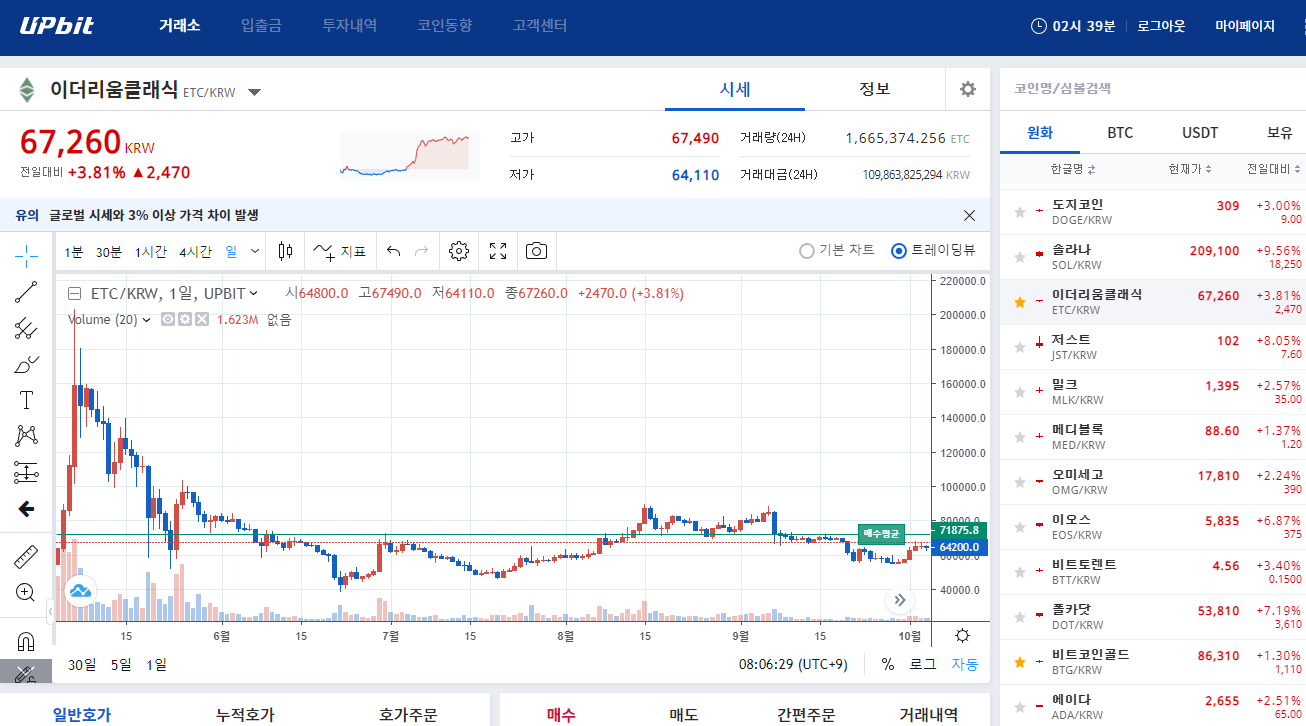The height and width of the screenshot is (726, 1306).
Task: Open the Volume indicator settings gear
Action: coord(185,320)
